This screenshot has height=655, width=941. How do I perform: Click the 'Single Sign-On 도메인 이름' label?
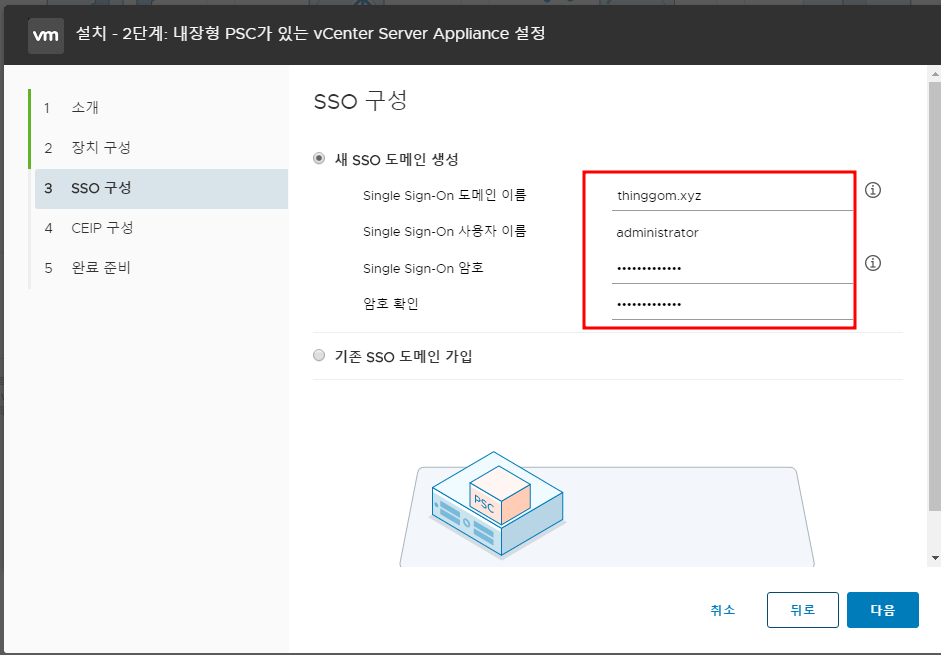pos(445,195)
